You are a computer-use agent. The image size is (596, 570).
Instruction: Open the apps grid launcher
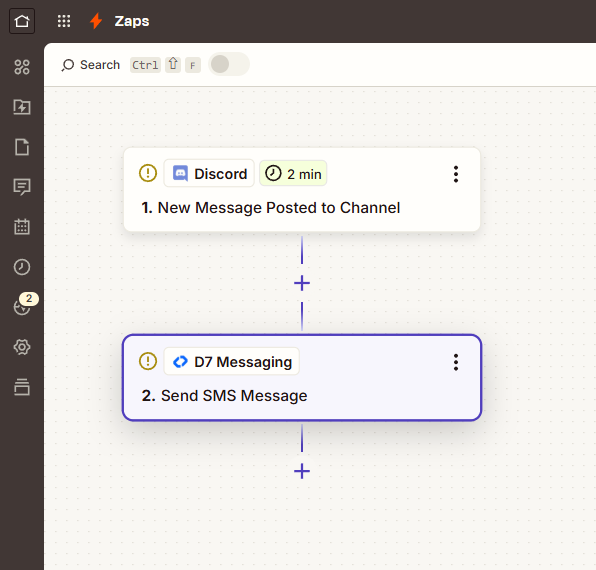[64, 21]
